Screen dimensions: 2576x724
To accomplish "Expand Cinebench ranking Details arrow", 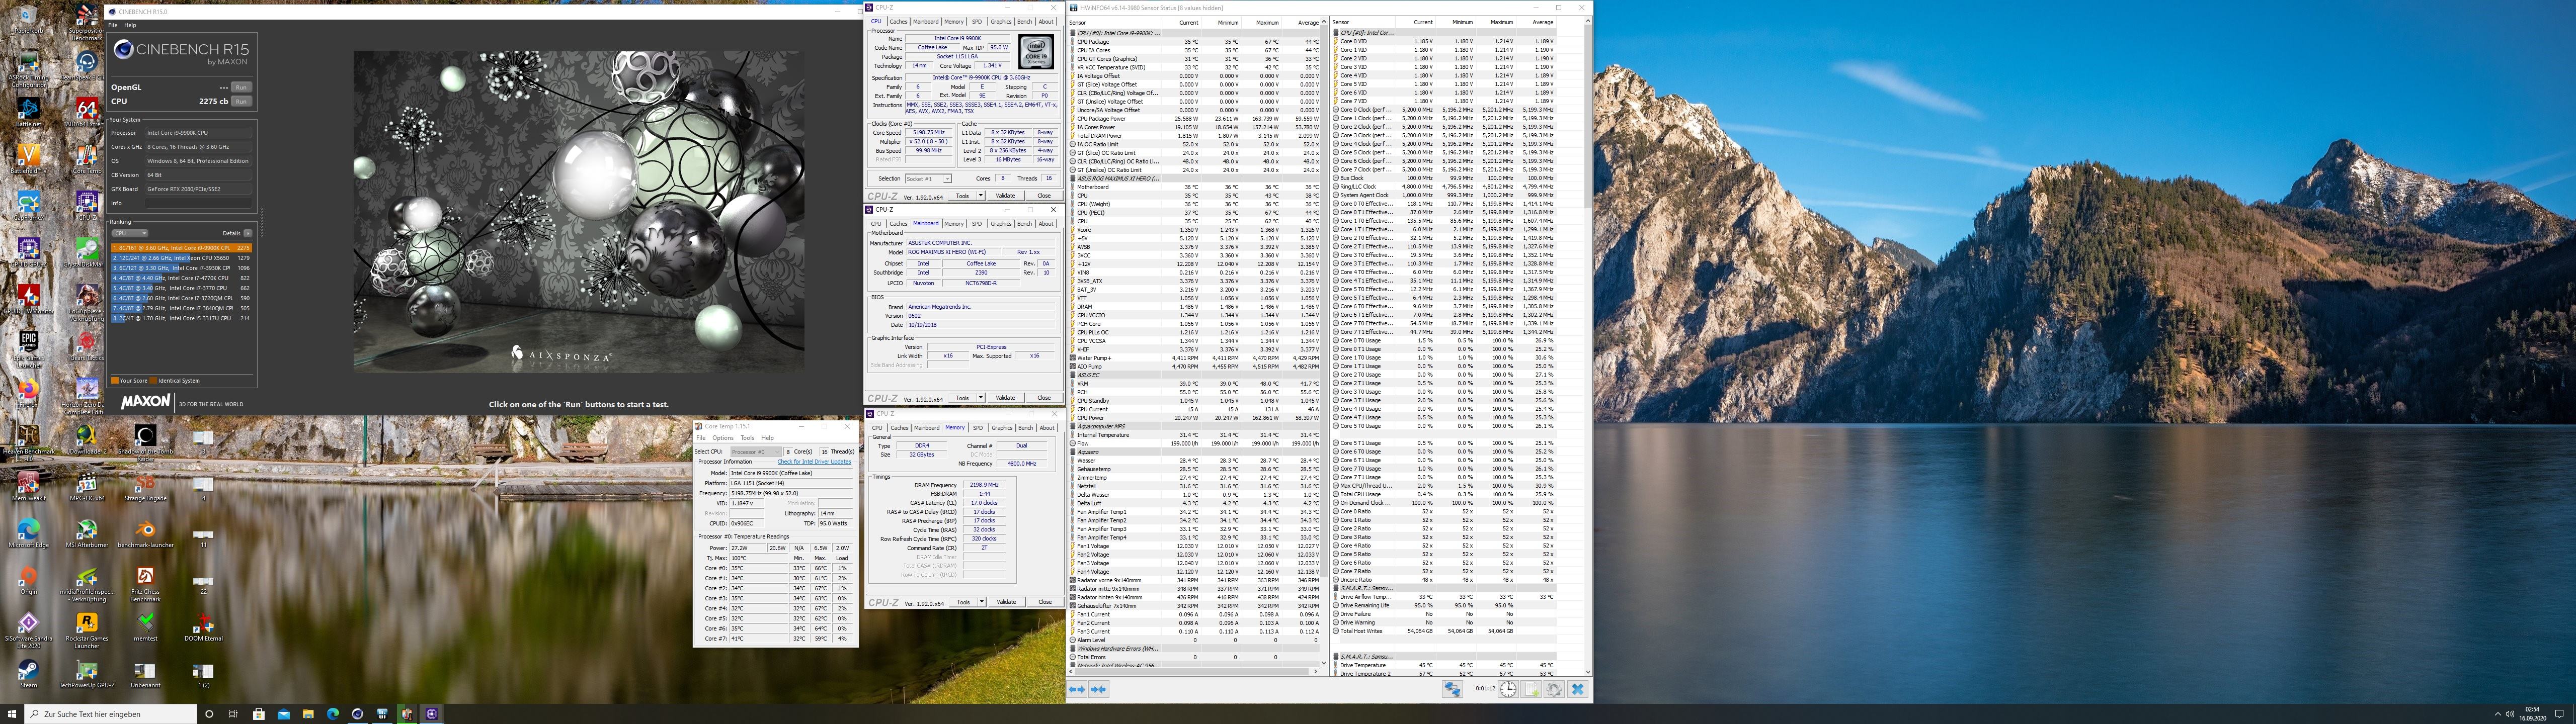I will point(247,233).
